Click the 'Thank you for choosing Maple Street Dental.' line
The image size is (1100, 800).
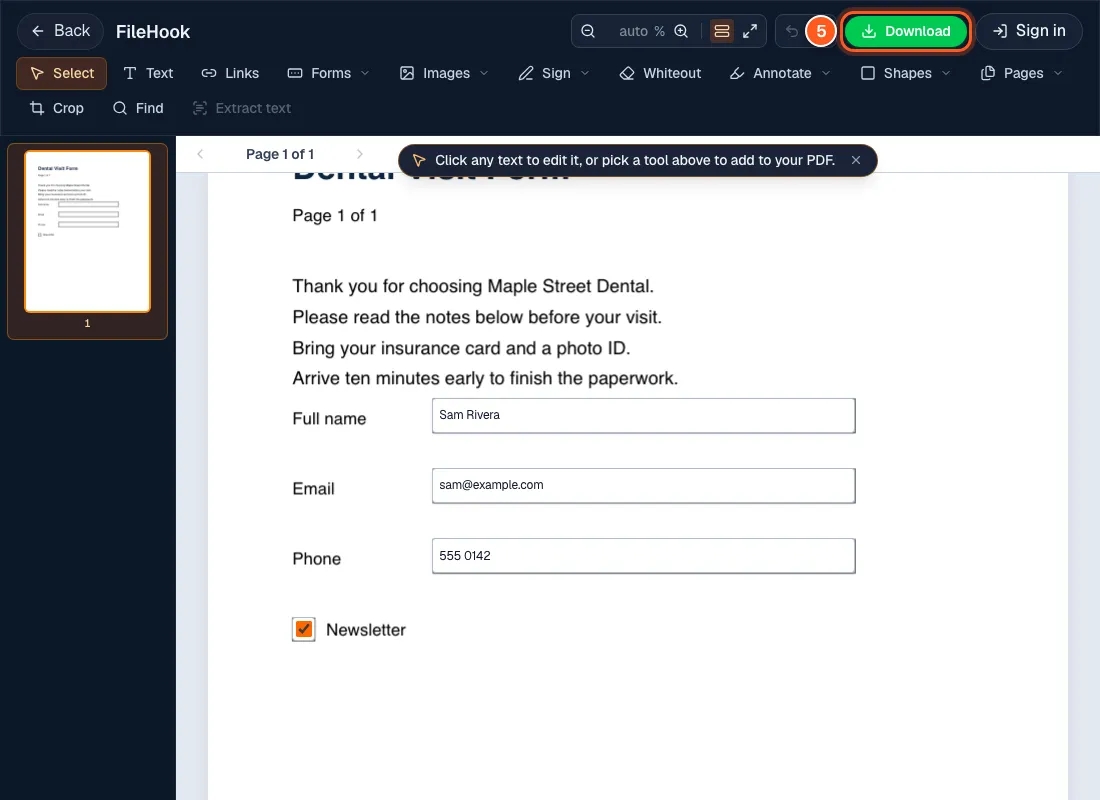(x=473, y=286)
